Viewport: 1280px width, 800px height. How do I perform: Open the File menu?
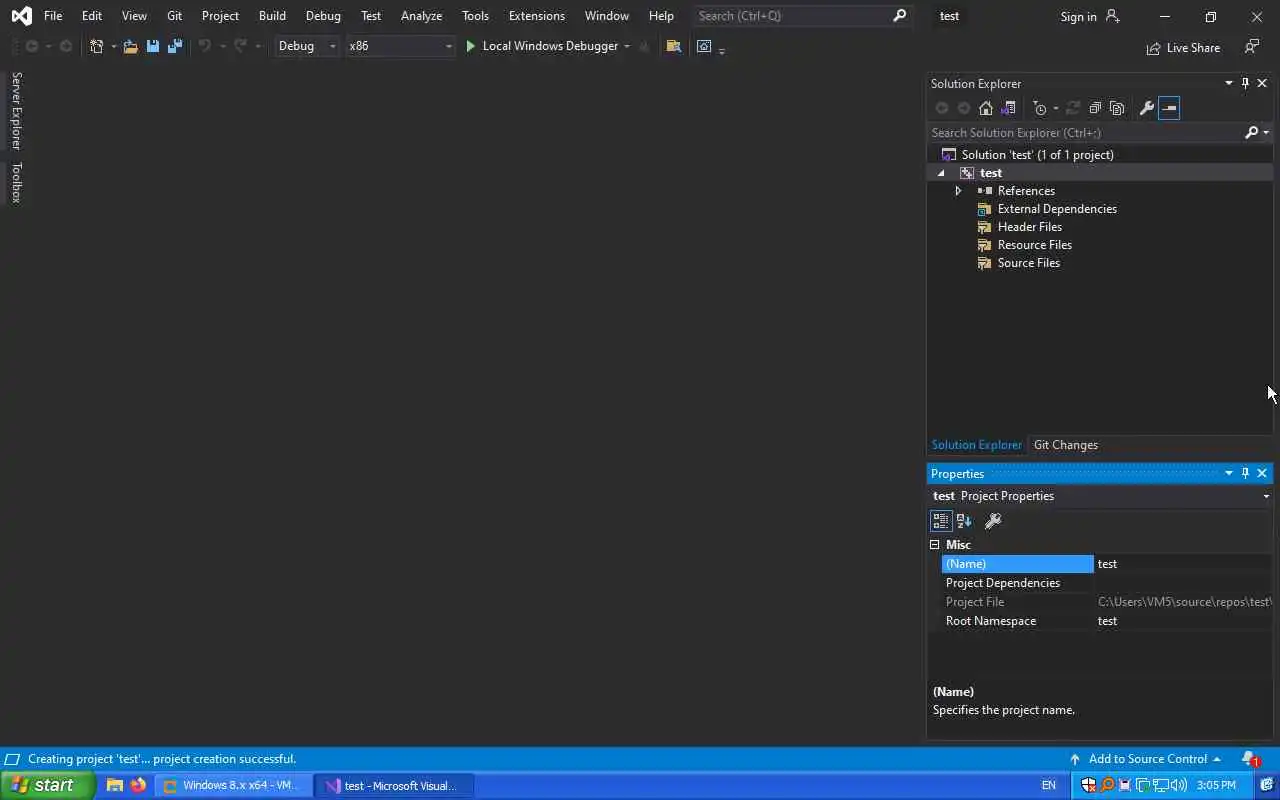tap(53, 16)
